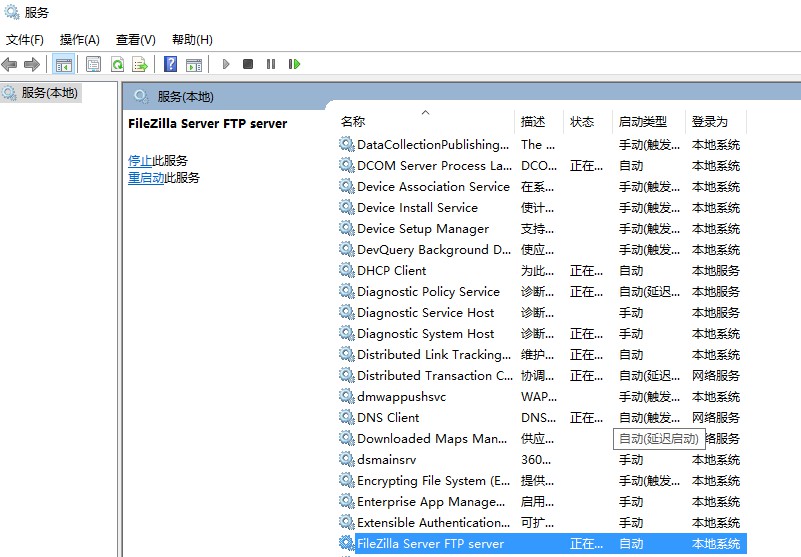Click the Forward arrow in the toolbar
This screenshot has height=557, width=801.
click(x=32, y=64)
